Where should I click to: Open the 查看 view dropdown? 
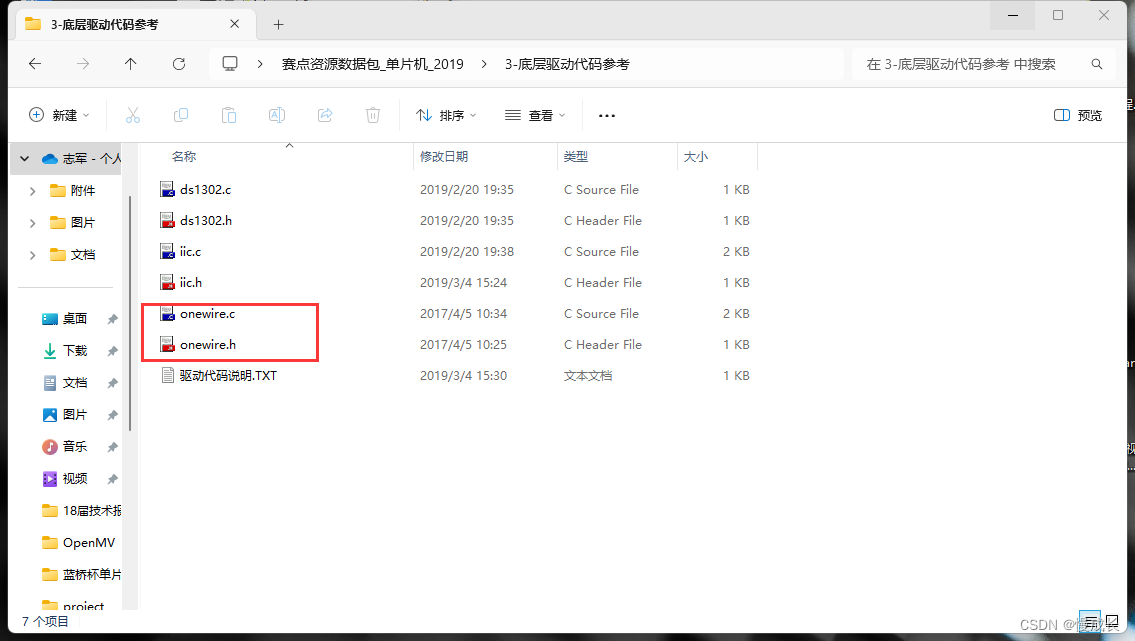pos(535,115)
